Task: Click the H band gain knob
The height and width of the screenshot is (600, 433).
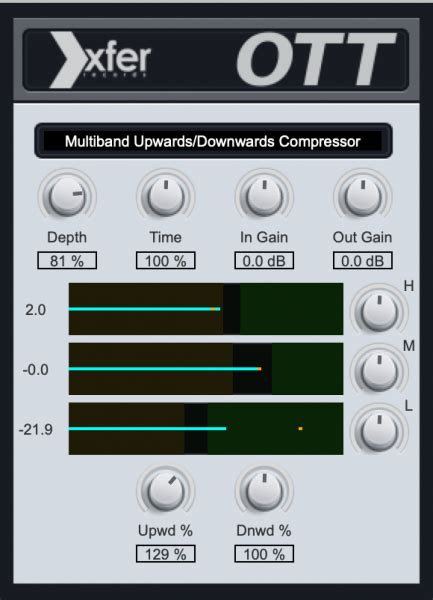Action: [379, 311]
